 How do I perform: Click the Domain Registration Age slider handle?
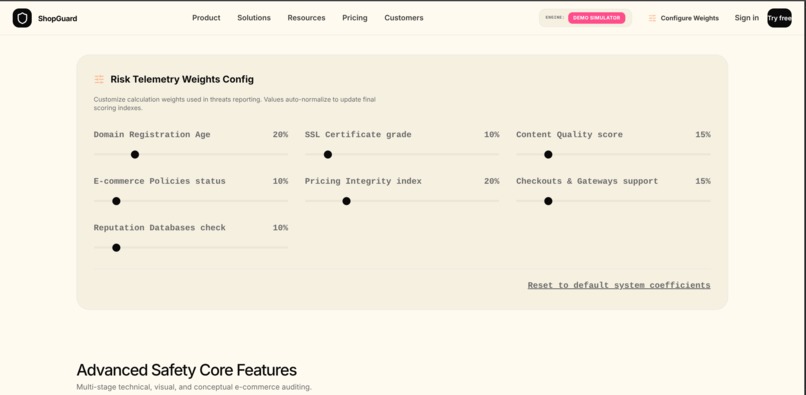[x=135, y=154]
